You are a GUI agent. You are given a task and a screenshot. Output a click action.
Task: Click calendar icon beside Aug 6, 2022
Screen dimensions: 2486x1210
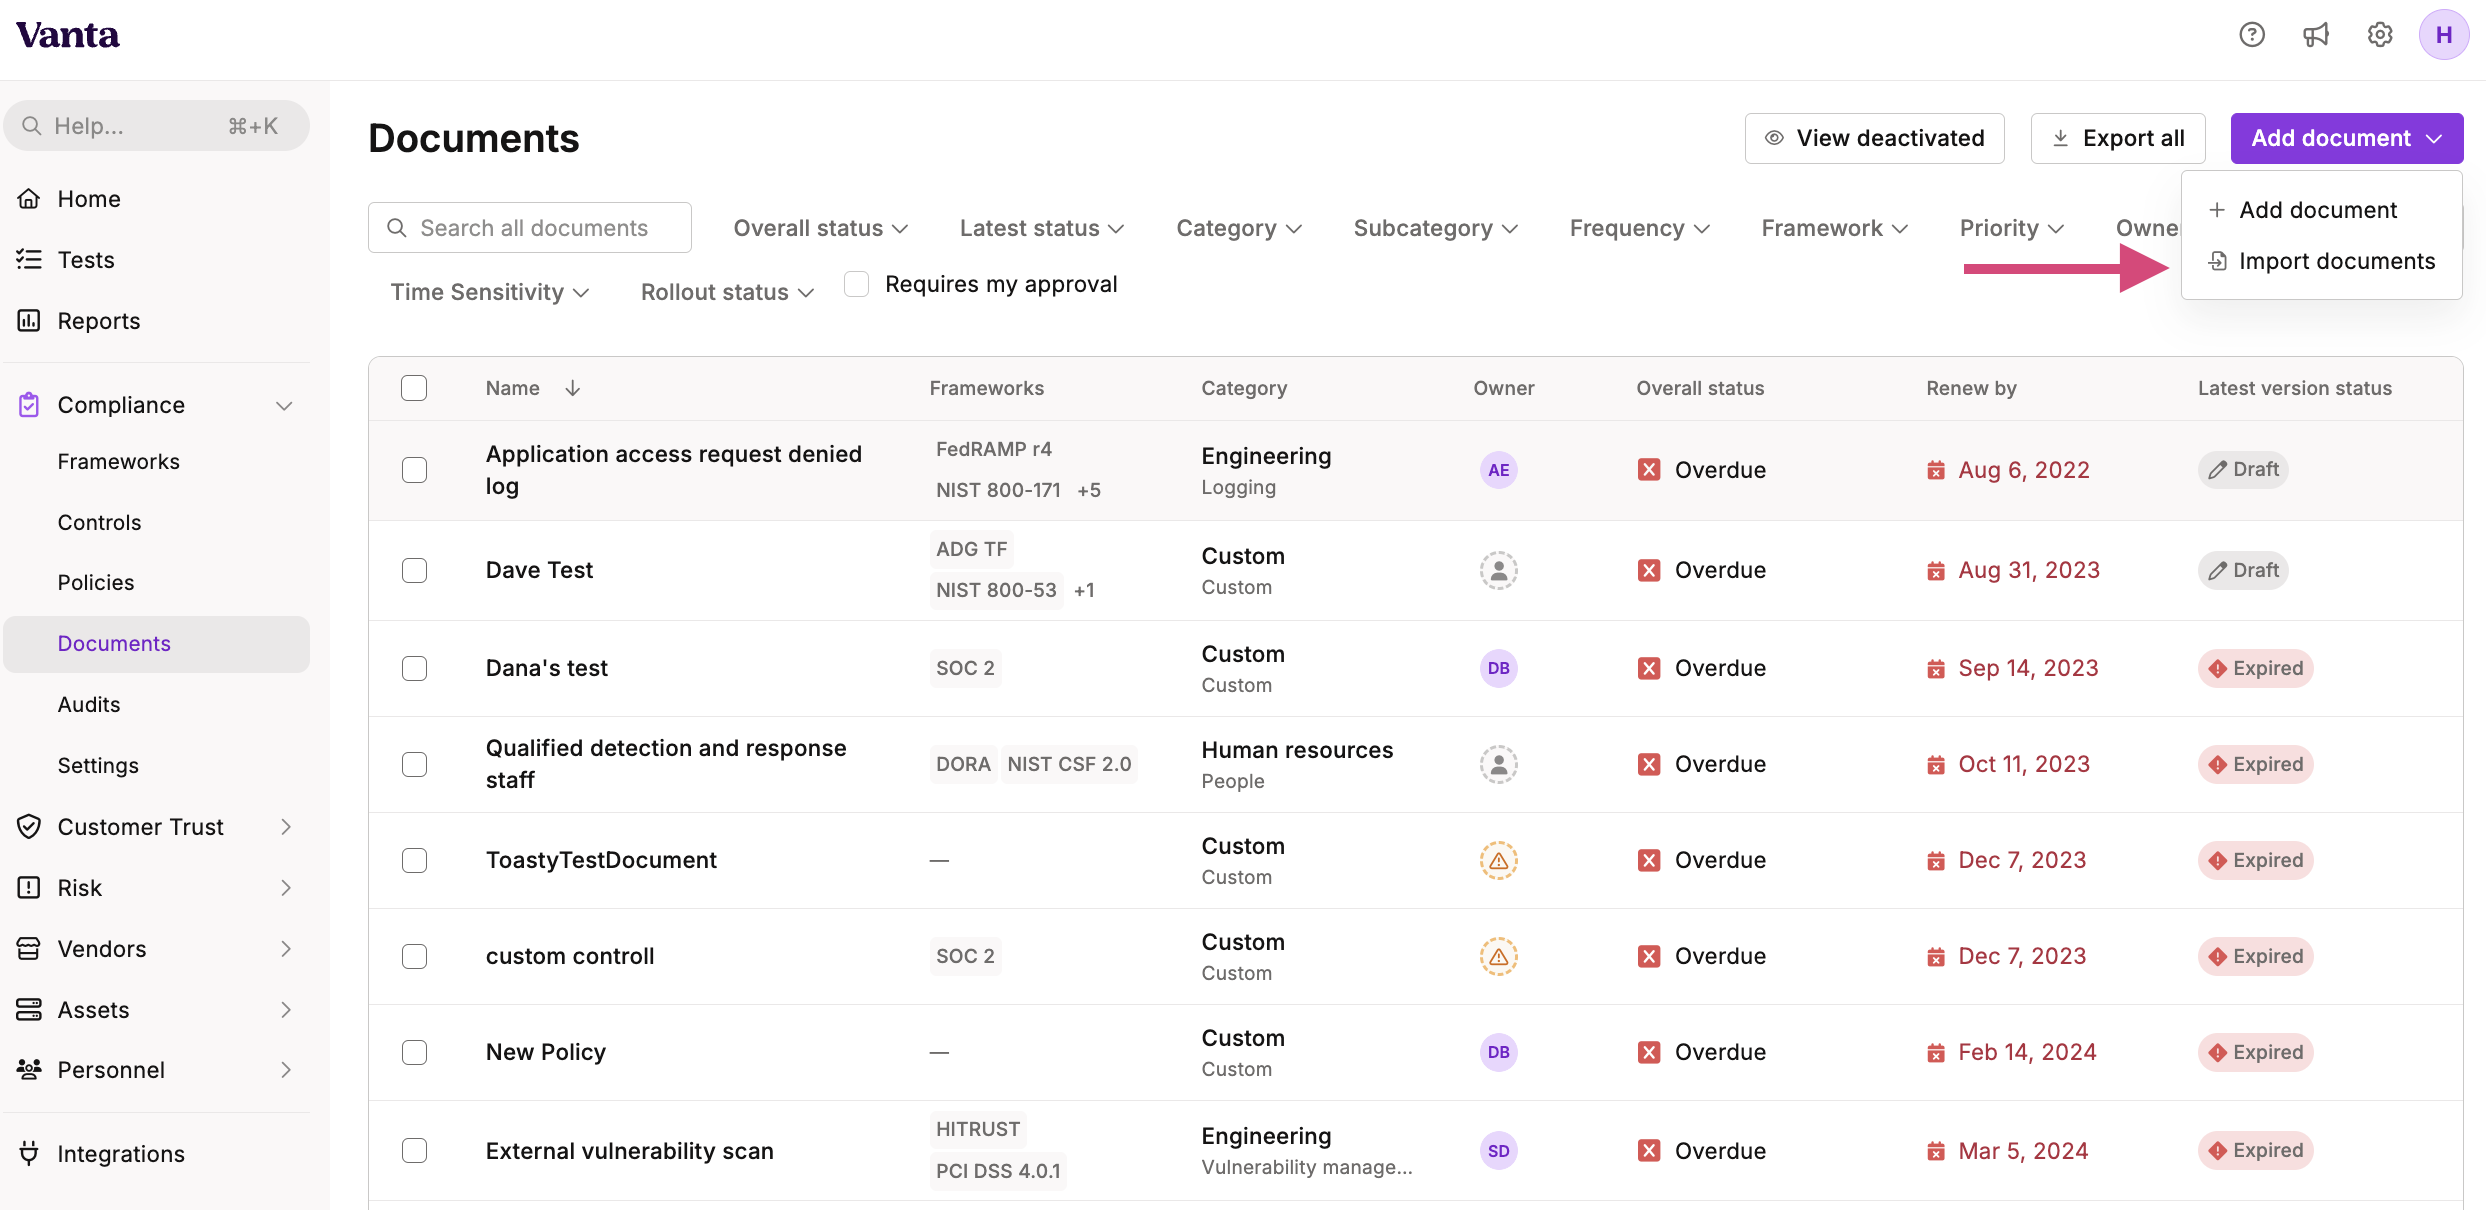point(1936,470)
